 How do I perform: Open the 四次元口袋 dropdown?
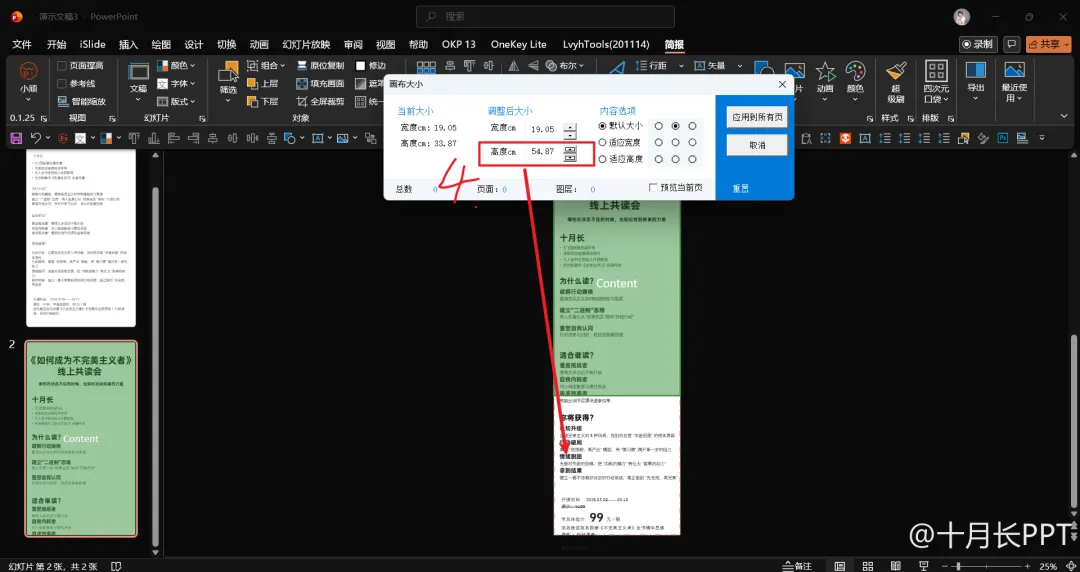(x=936, y=81)
